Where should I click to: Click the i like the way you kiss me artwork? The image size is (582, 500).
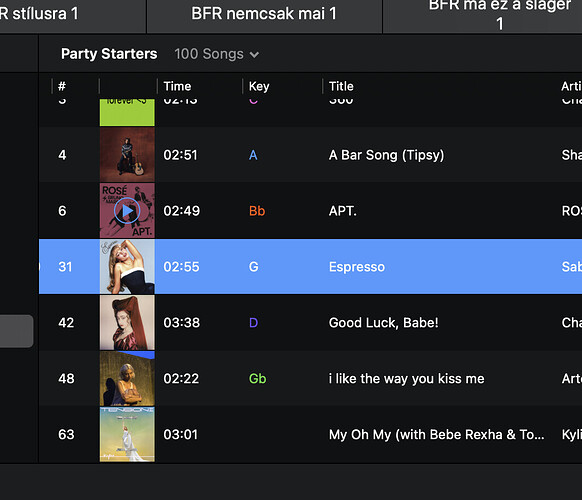click(x=127, y=379)
